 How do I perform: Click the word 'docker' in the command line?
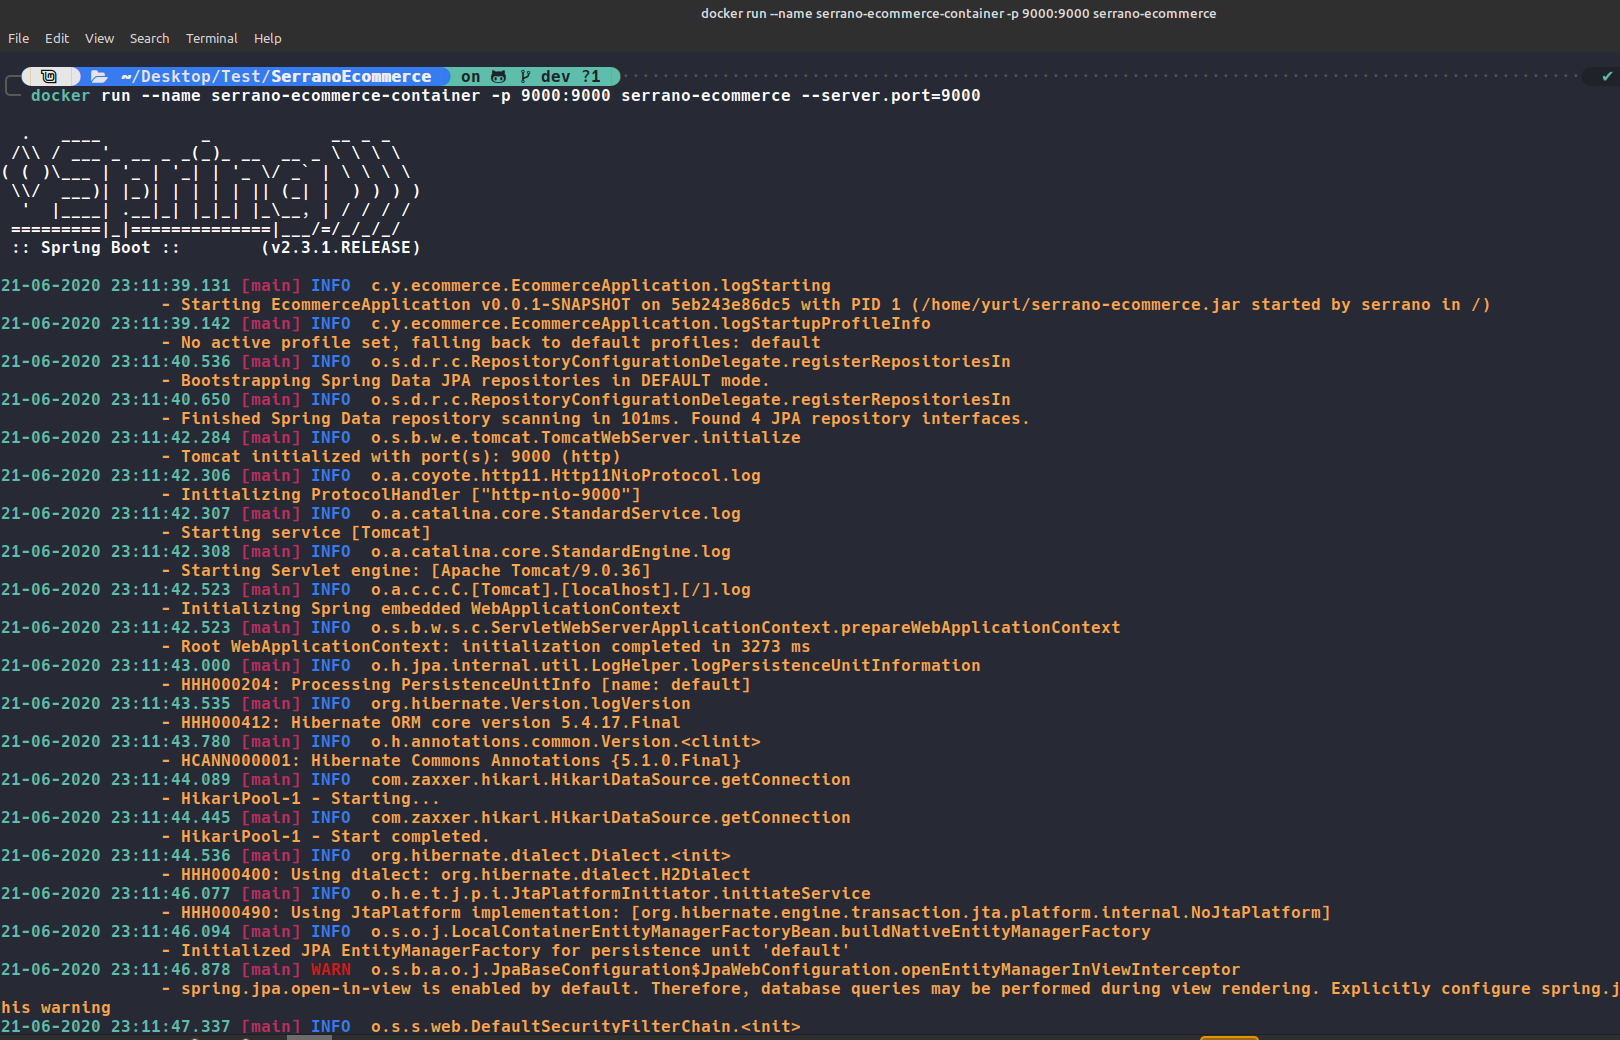[x=61, y=95]
